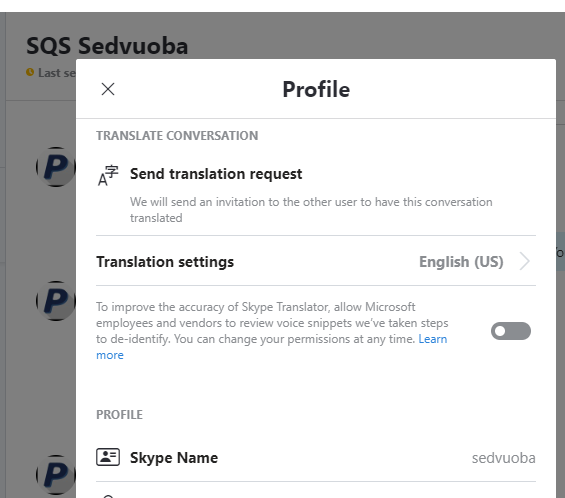The width and height of the screenshot is (565, 498).
Task: Send translation request
Action: tap(216, 174)
